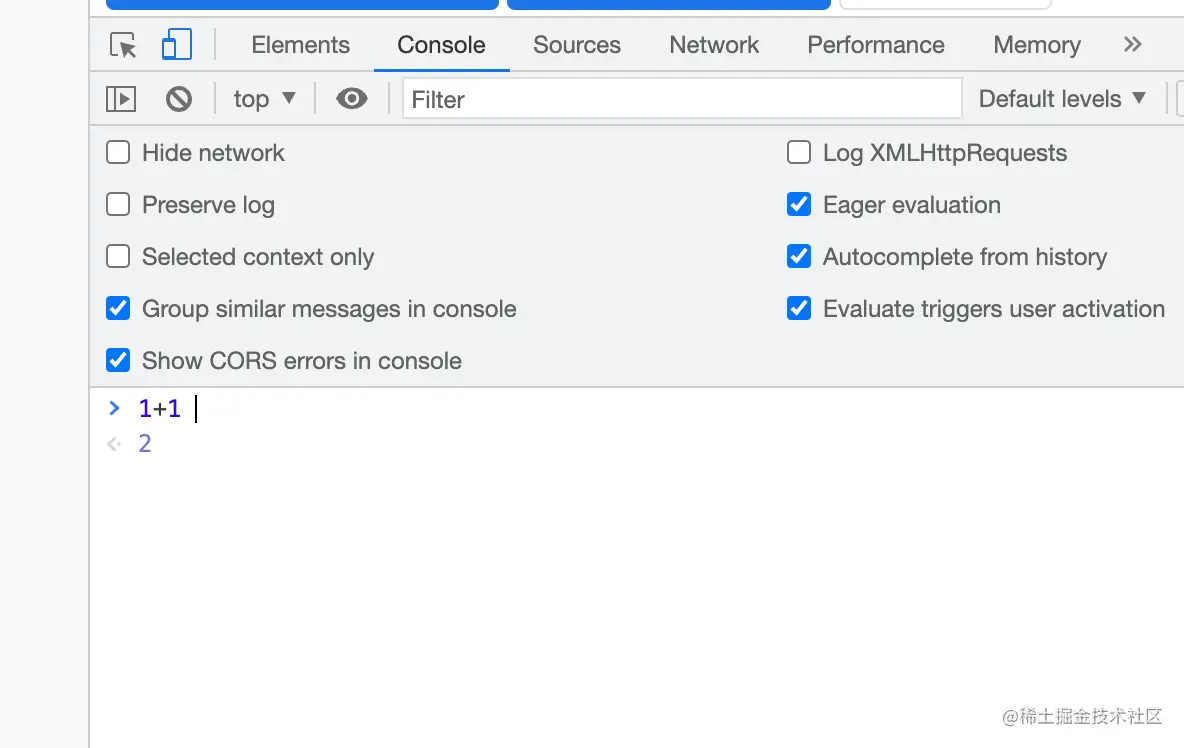Viewport: 1184px width, 748px height.
Task: Go to the Memory tab
Action: pos(1036,45)
